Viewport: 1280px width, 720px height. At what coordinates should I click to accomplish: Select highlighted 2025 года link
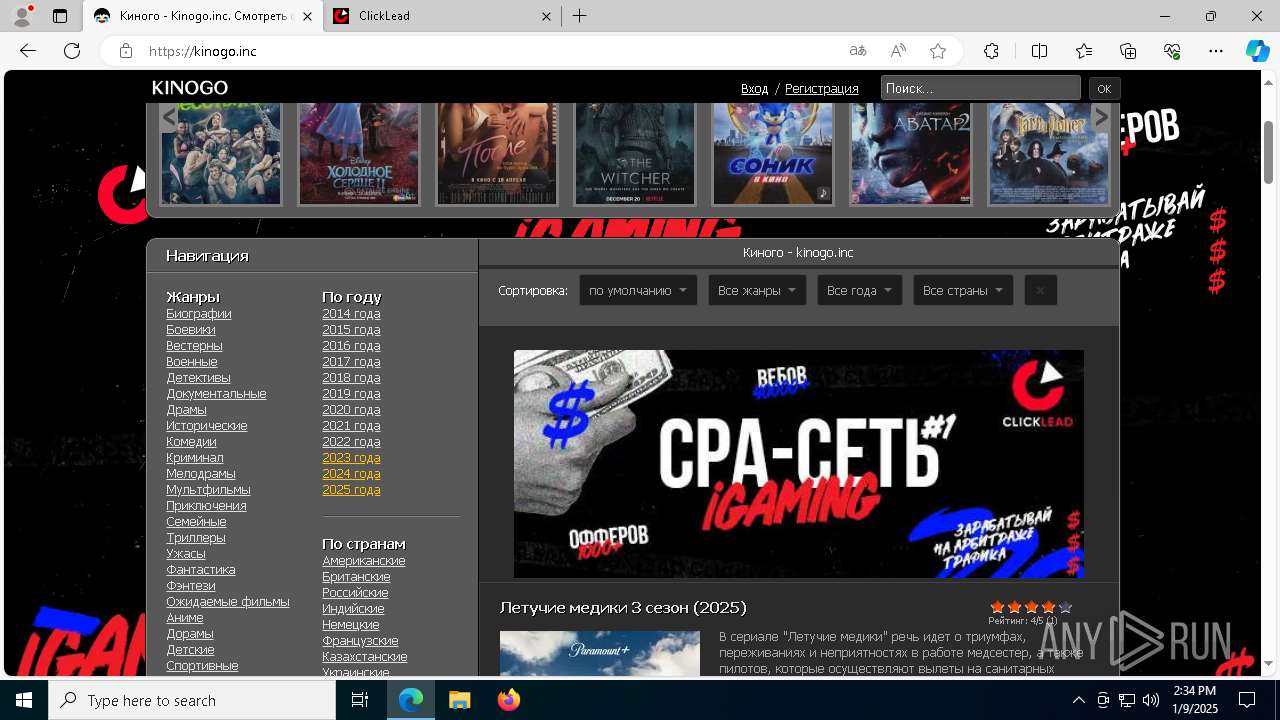point(351,490)
